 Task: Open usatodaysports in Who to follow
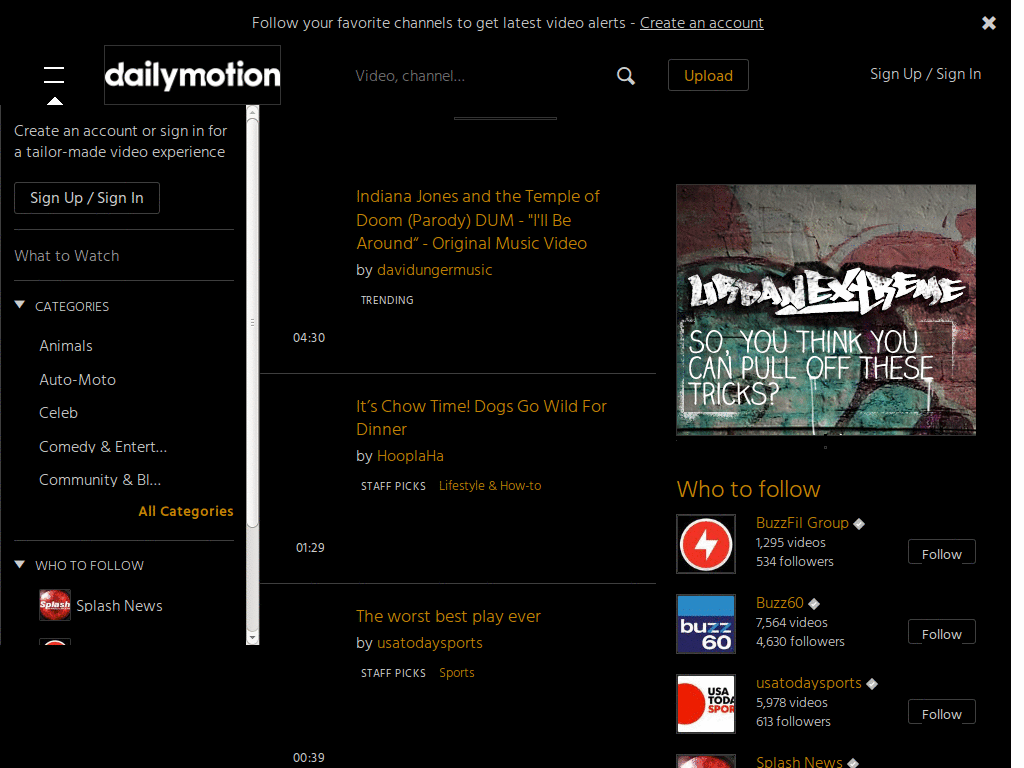tap(808, 683)
